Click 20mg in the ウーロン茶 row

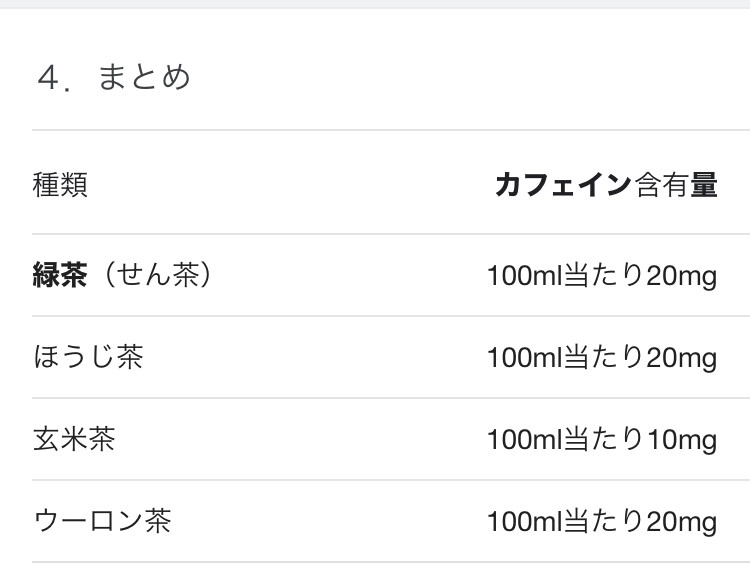[682, 522]
